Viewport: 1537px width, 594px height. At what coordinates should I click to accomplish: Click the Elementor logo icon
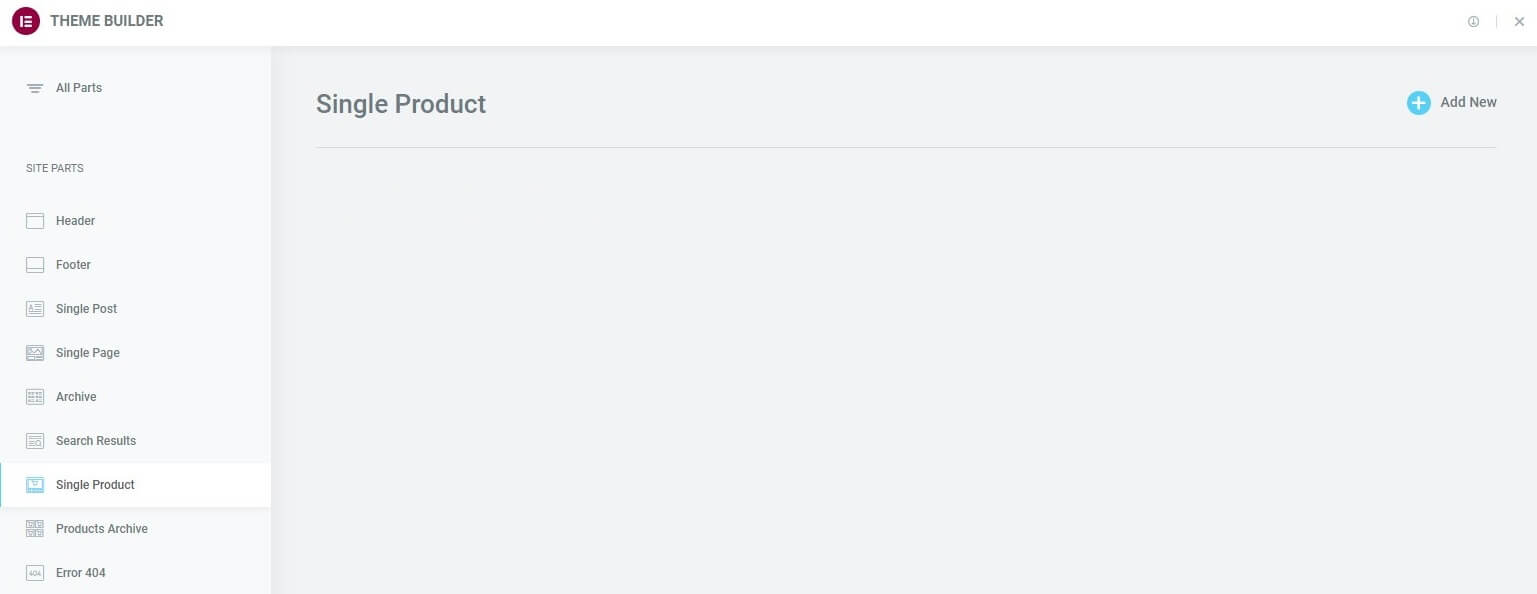click(x=26, y=21)
